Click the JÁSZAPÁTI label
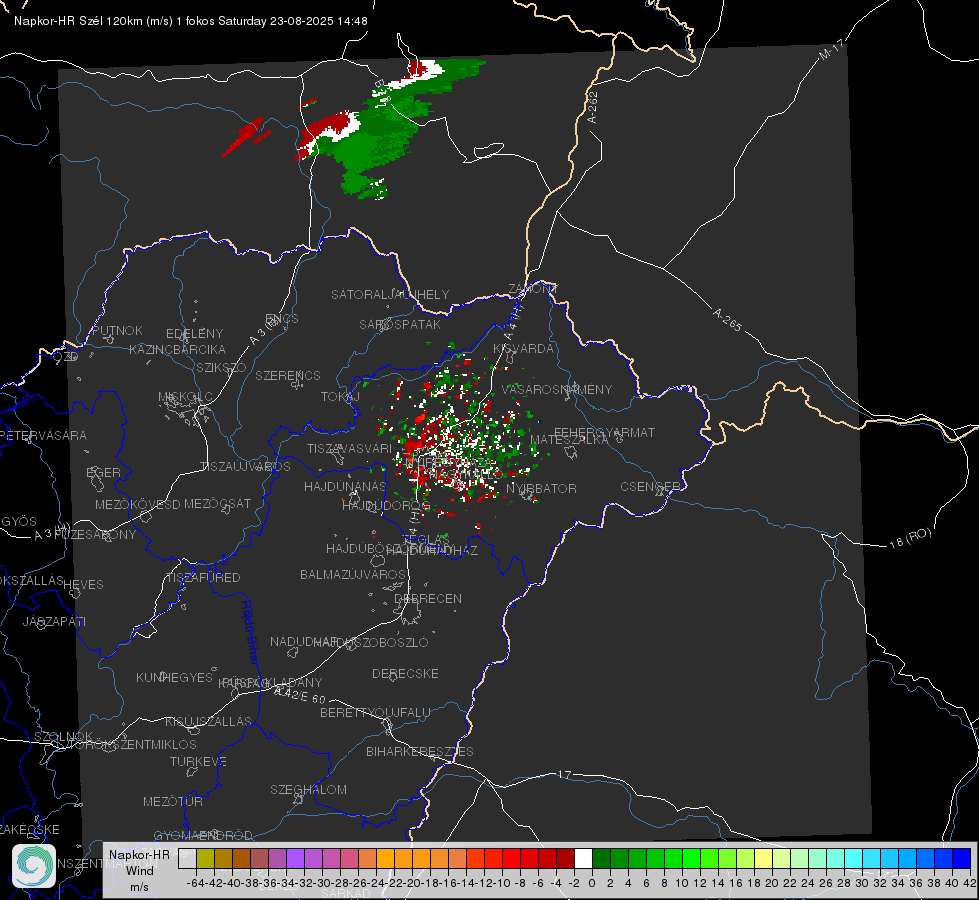Screen dimensions: 979x900 [x=54, y=621]
